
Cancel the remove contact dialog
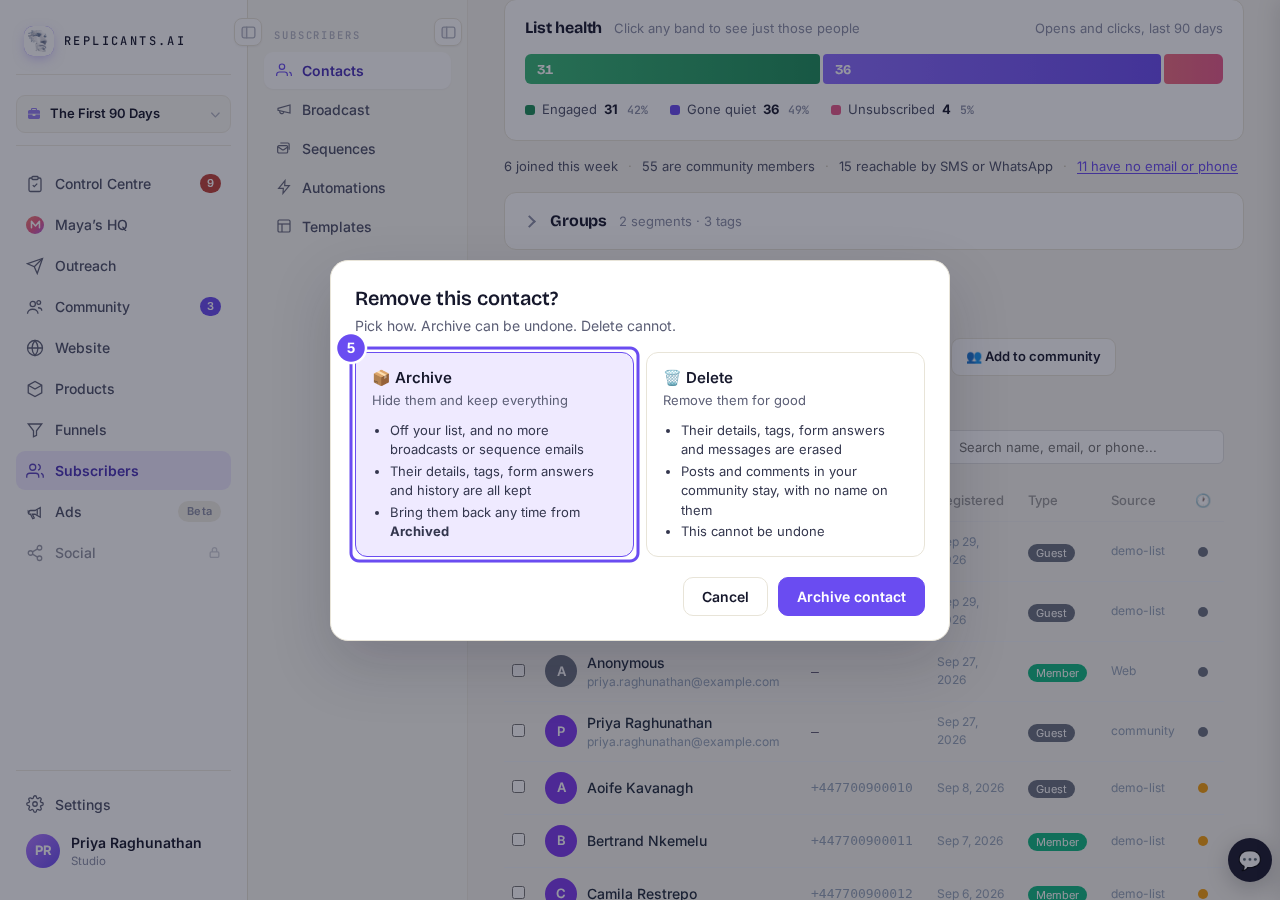point(725,596)
